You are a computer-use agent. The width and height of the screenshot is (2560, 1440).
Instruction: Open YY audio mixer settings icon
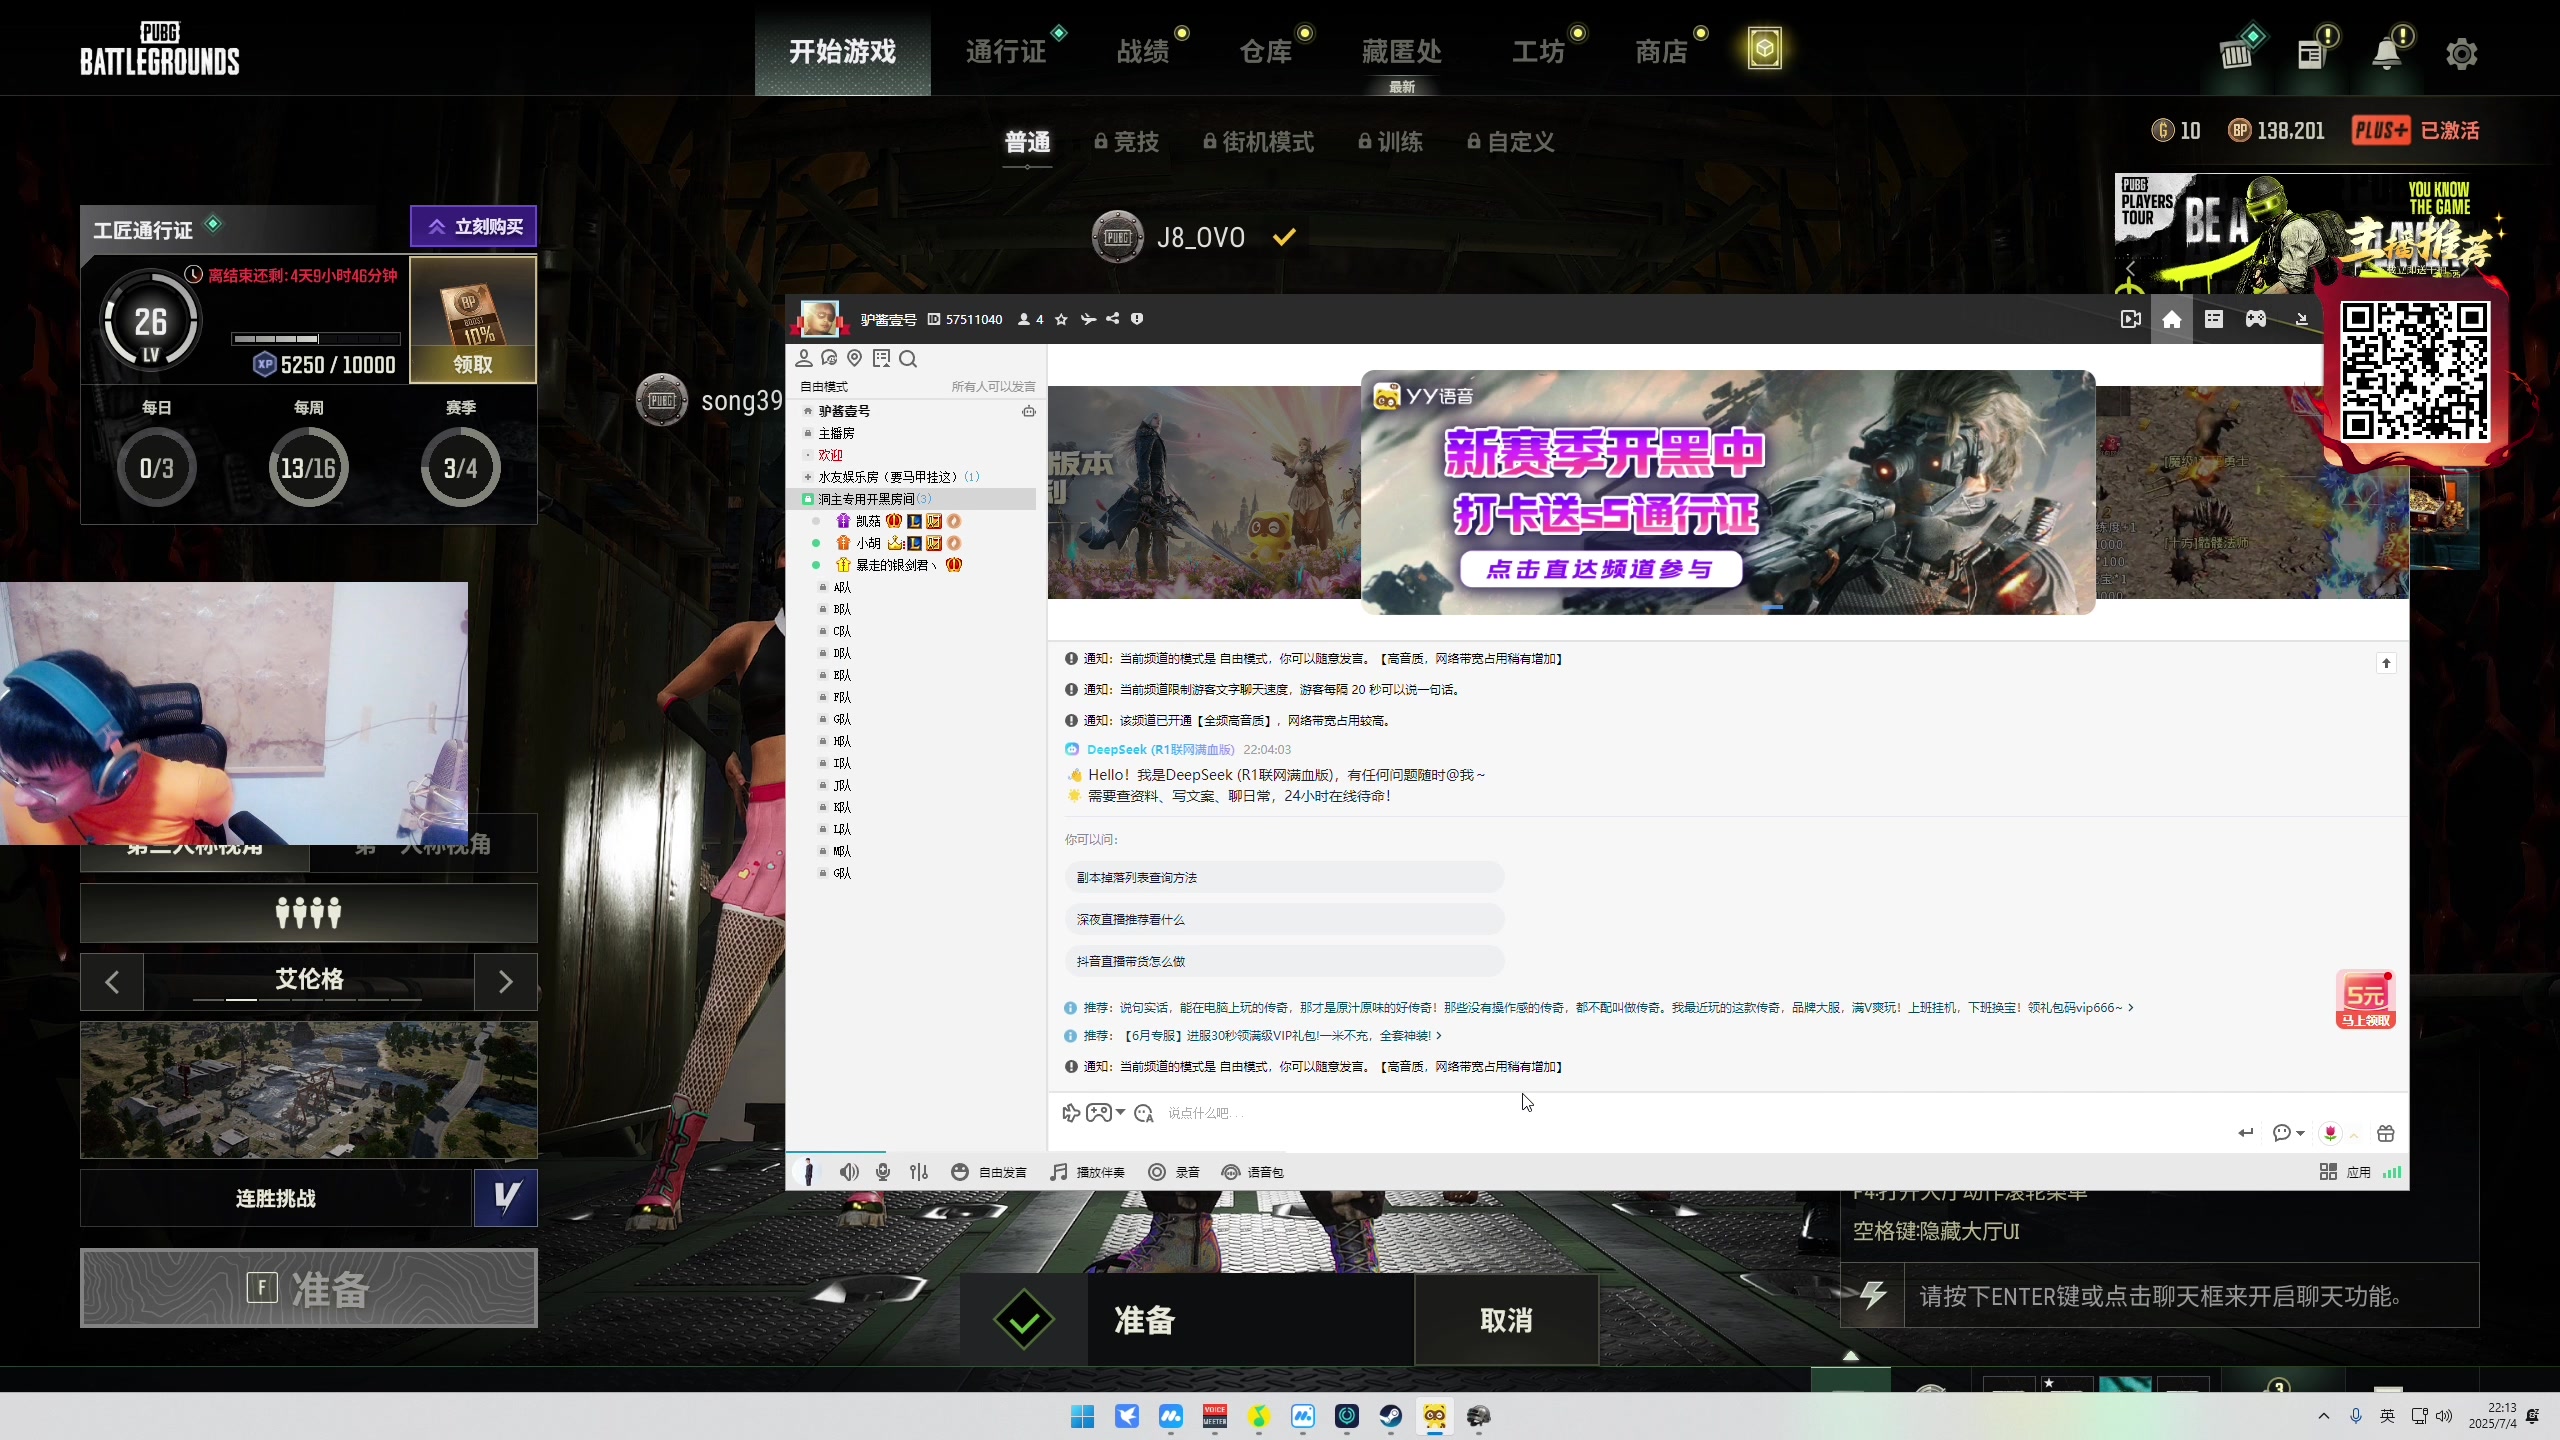click(919, 1172)
